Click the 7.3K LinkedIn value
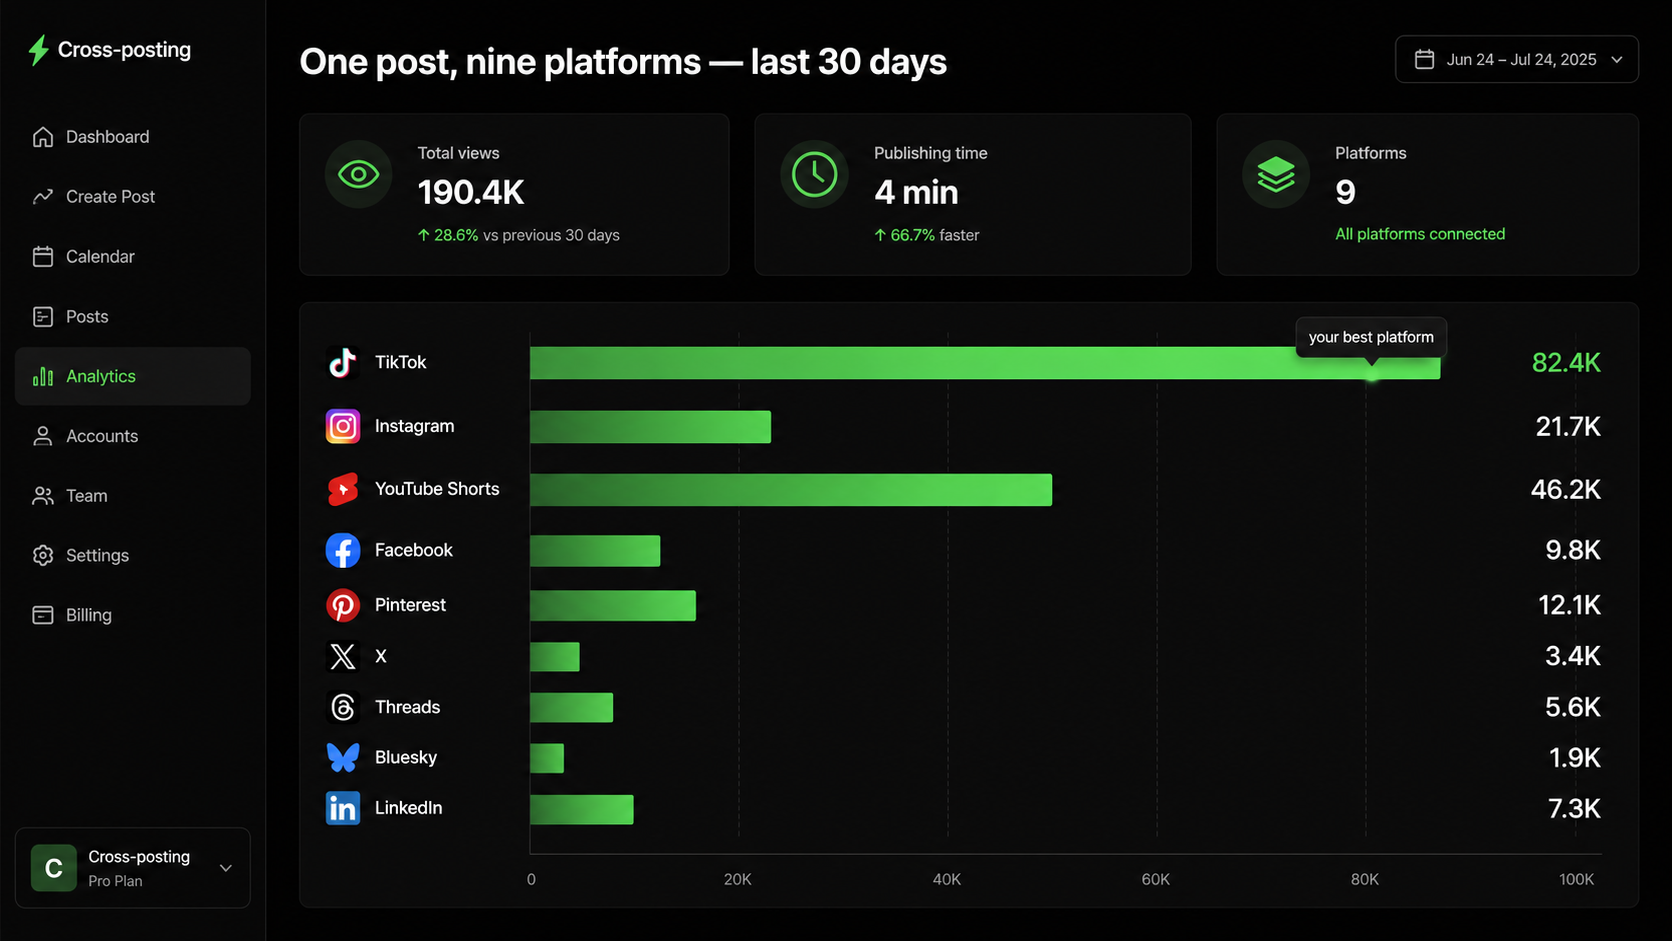1672x941 pixels. 1574,808
